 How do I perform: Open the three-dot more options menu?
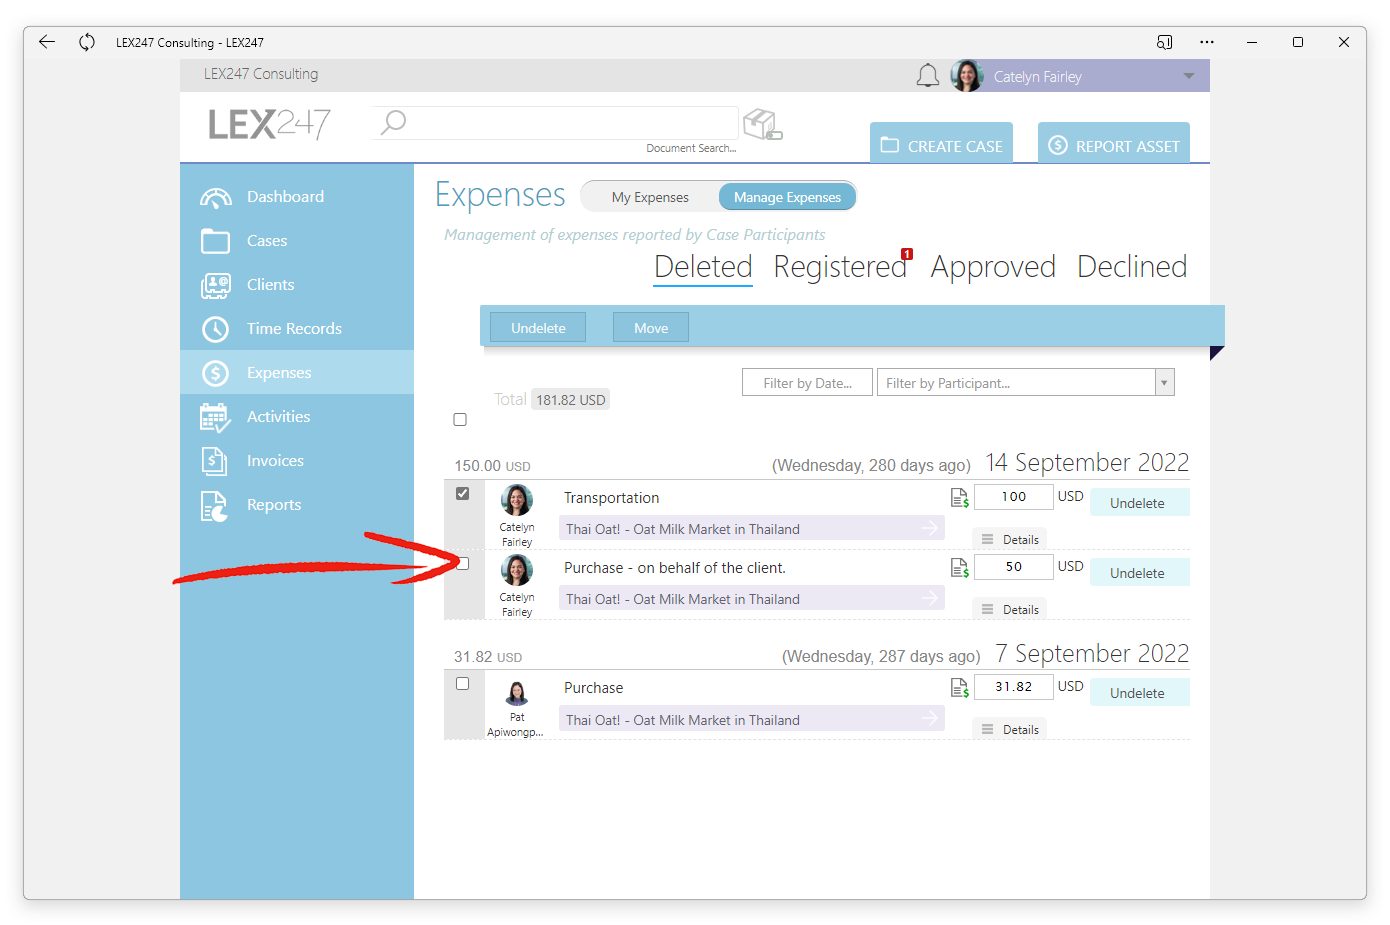[1207, 42]
